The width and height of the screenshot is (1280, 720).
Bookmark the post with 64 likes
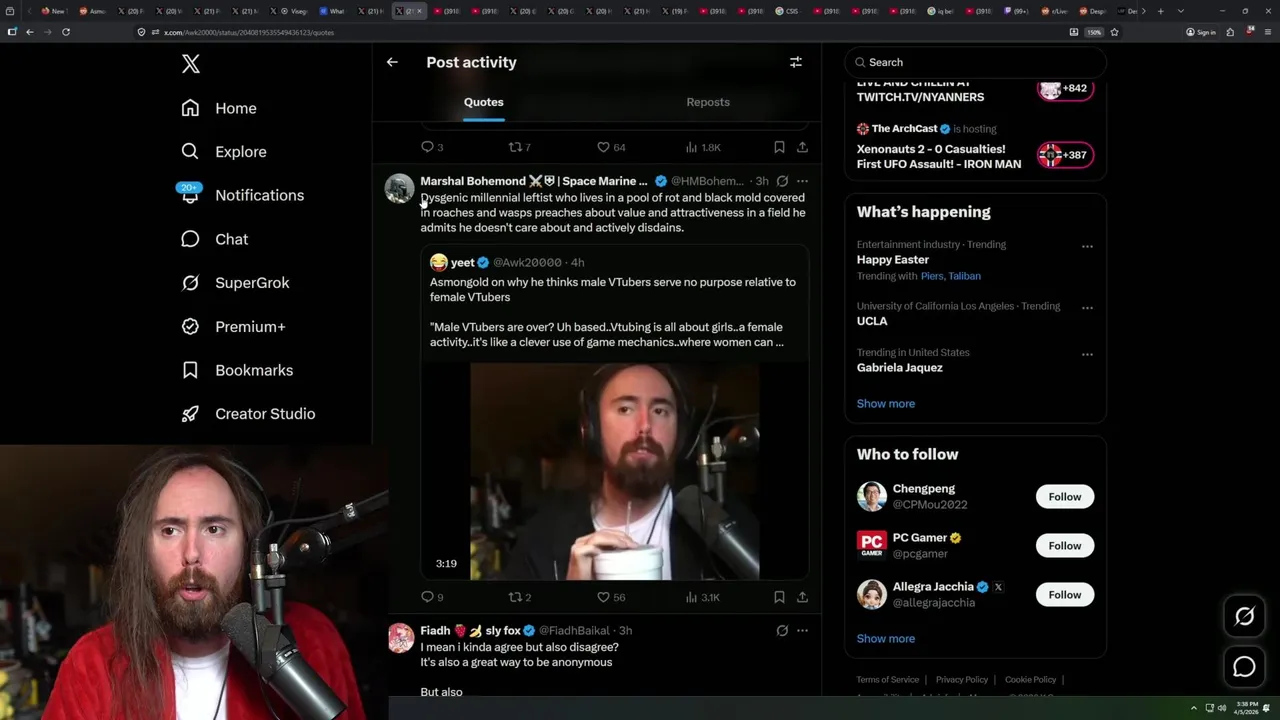tap(779, 147)
